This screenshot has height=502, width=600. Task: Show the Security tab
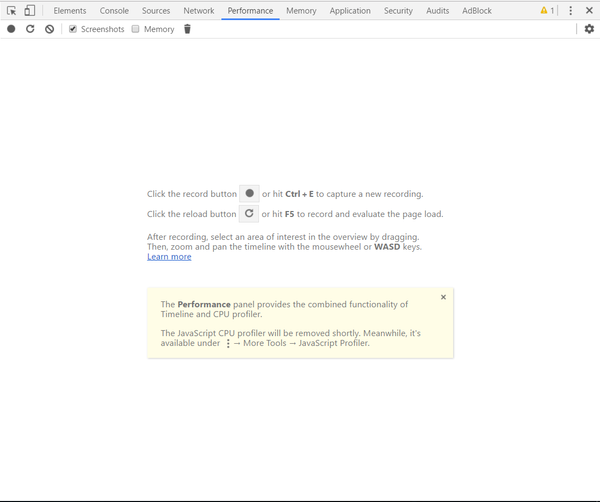(398, 11)
